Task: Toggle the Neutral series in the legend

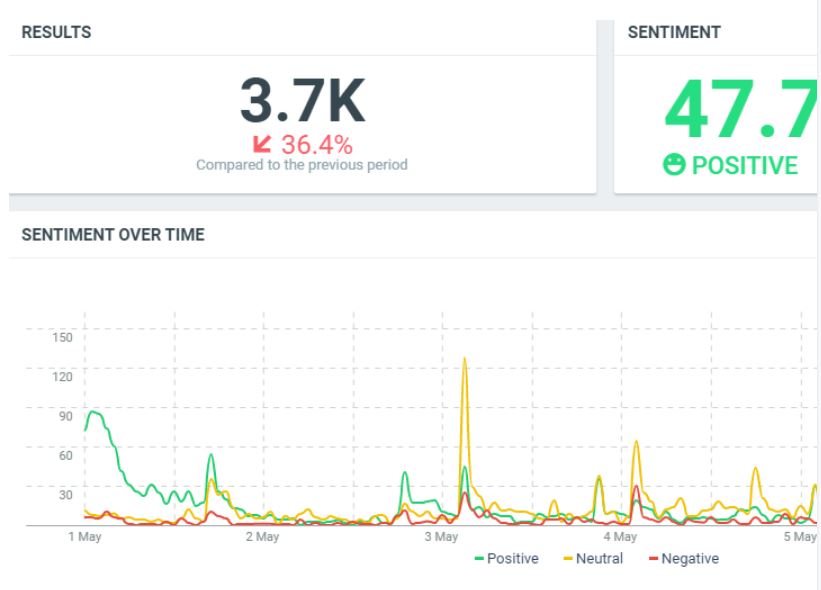Action: pos(593,559)
